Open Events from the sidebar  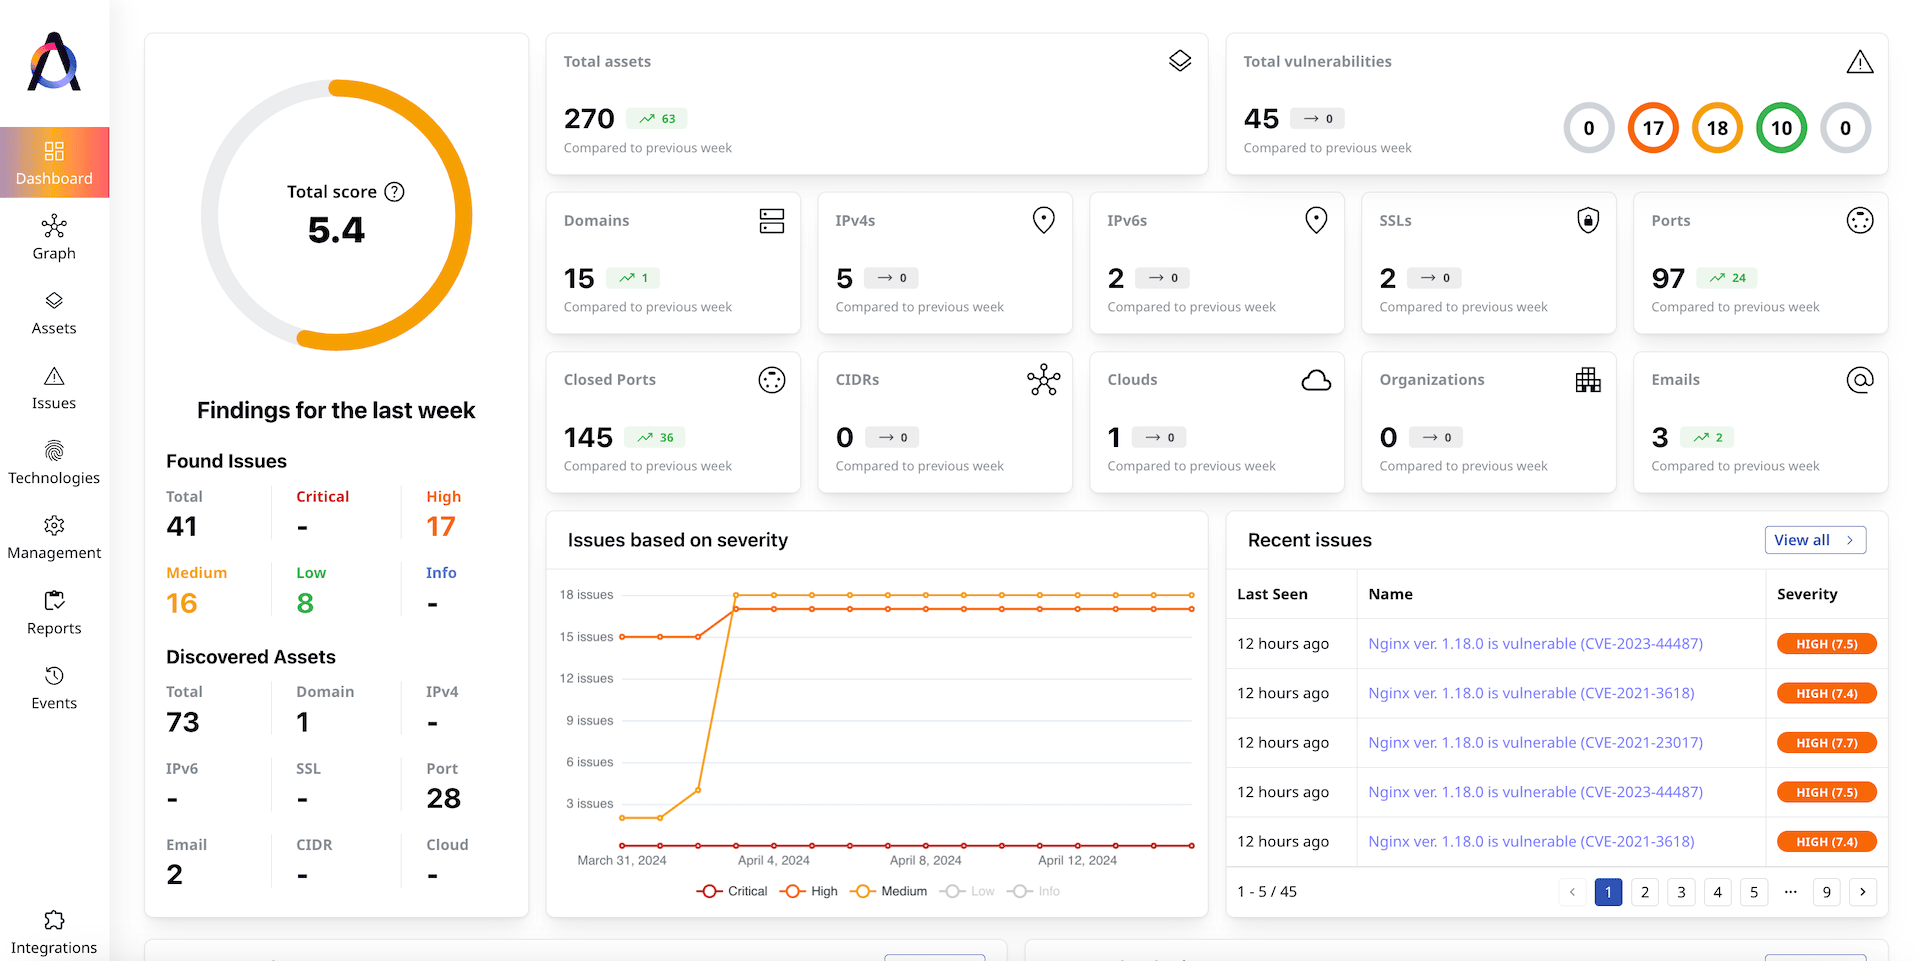coord(54,688)
